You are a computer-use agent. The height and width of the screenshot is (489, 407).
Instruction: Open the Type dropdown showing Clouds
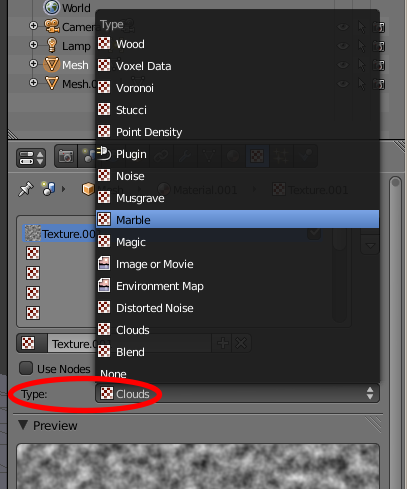pos(237,394)
